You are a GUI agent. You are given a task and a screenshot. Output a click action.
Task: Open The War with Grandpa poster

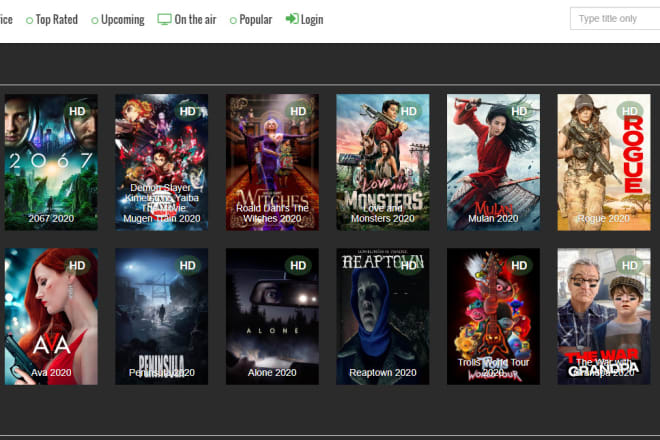603,316
